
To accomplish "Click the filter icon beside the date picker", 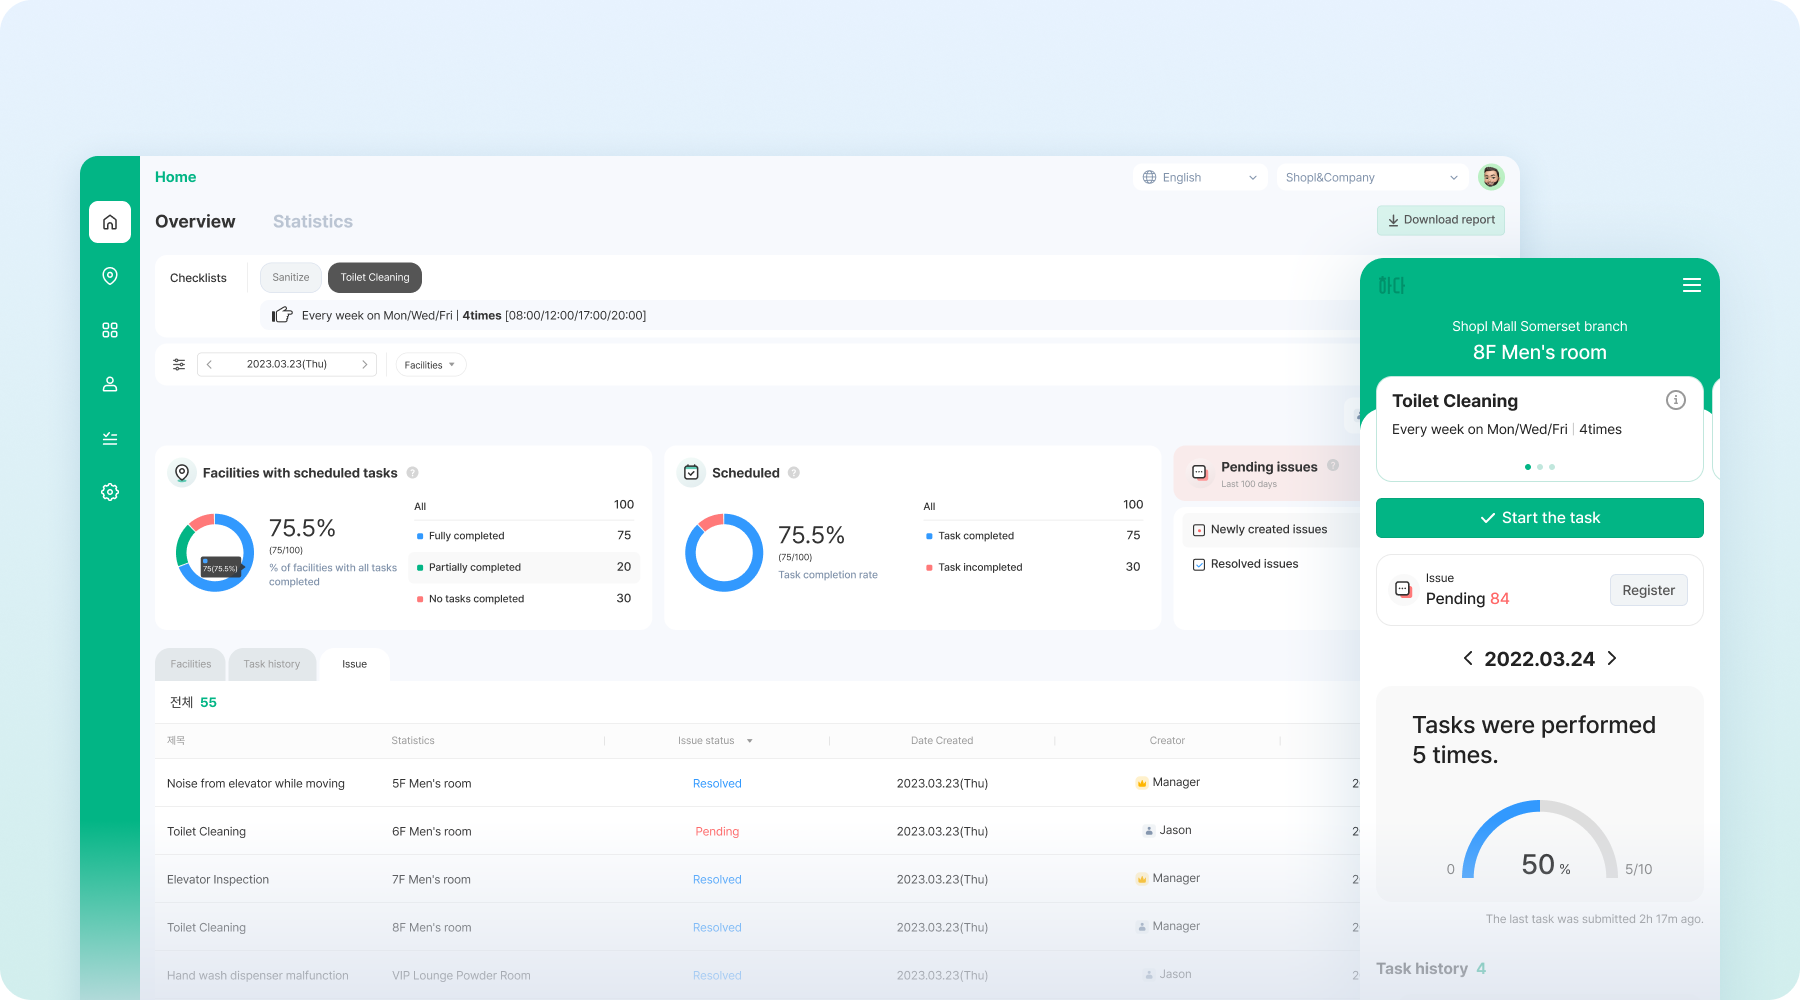I will coord(179,364).
